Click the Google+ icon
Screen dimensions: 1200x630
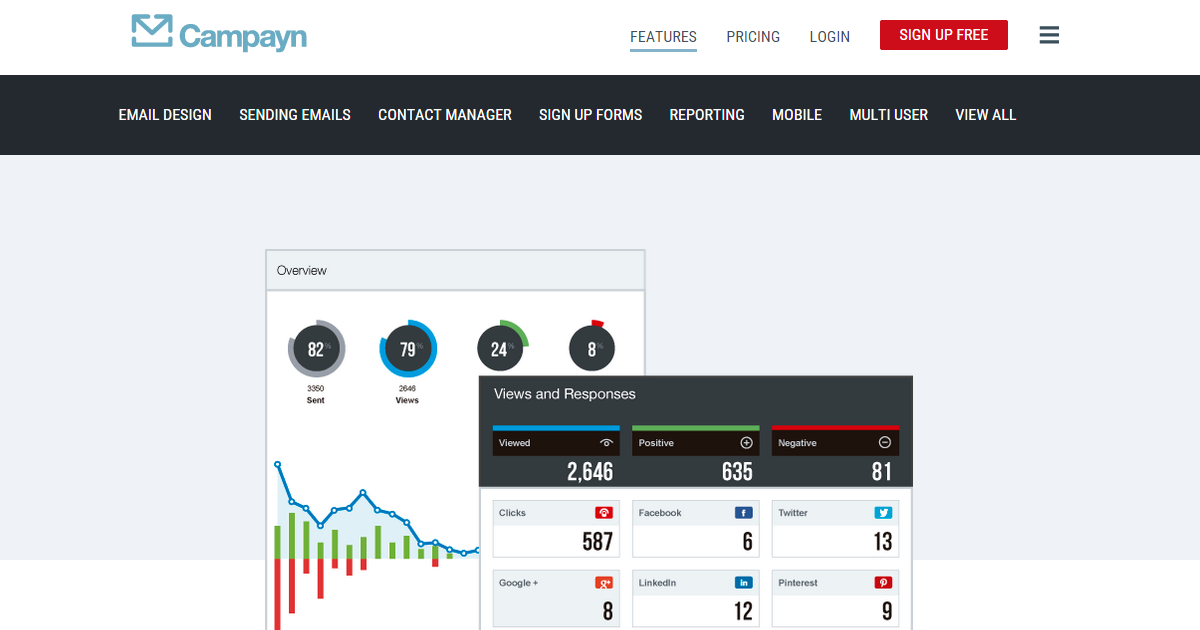[x=604, y=583]
